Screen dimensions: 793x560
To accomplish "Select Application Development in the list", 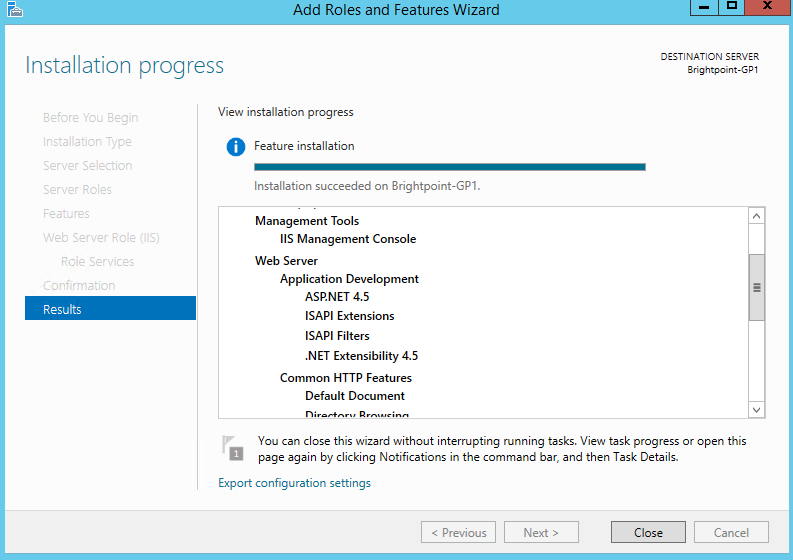I will [x=349, y=279].
